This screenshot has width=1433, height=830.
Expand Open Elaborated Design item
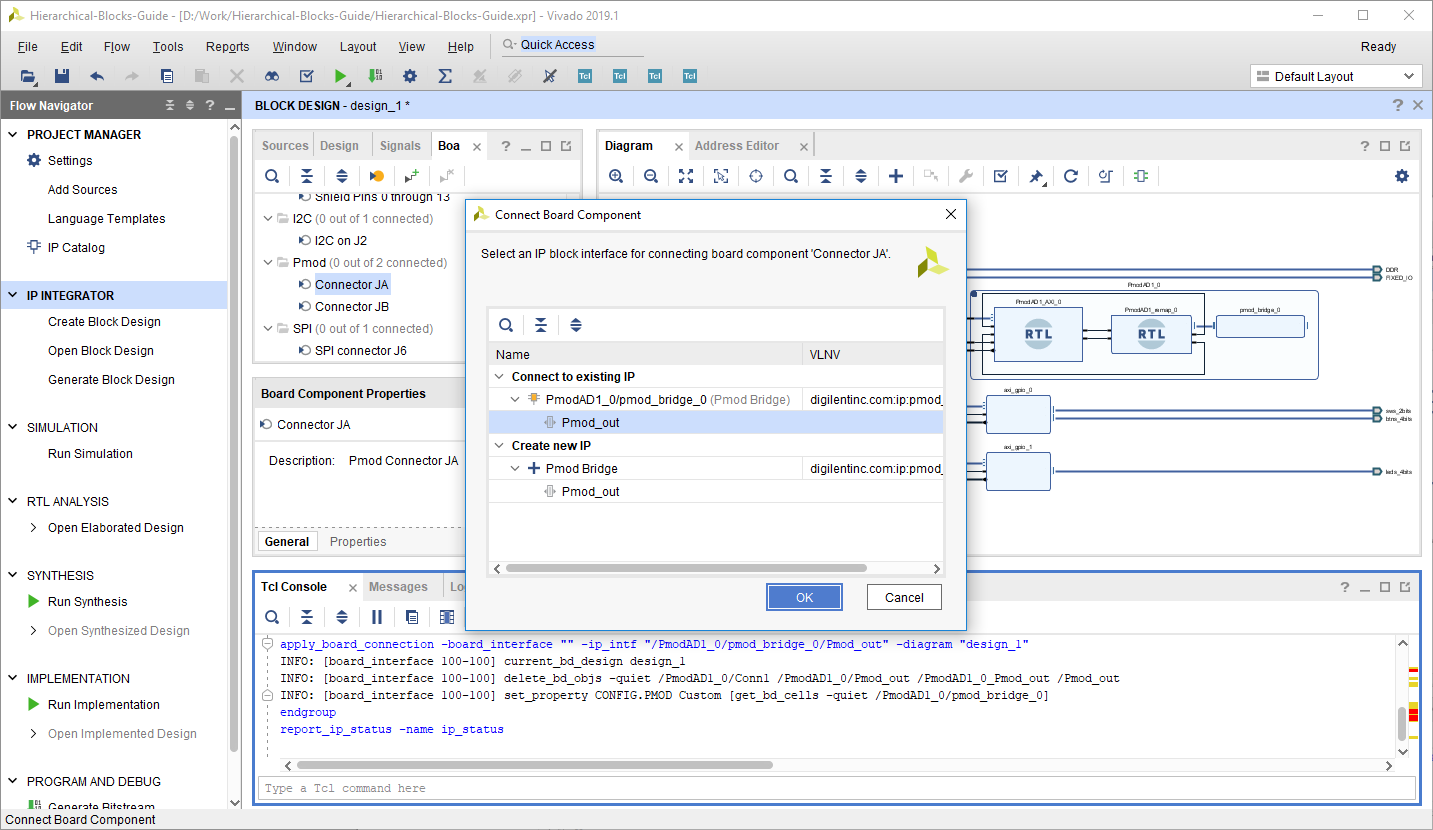[x=34, y=528]
